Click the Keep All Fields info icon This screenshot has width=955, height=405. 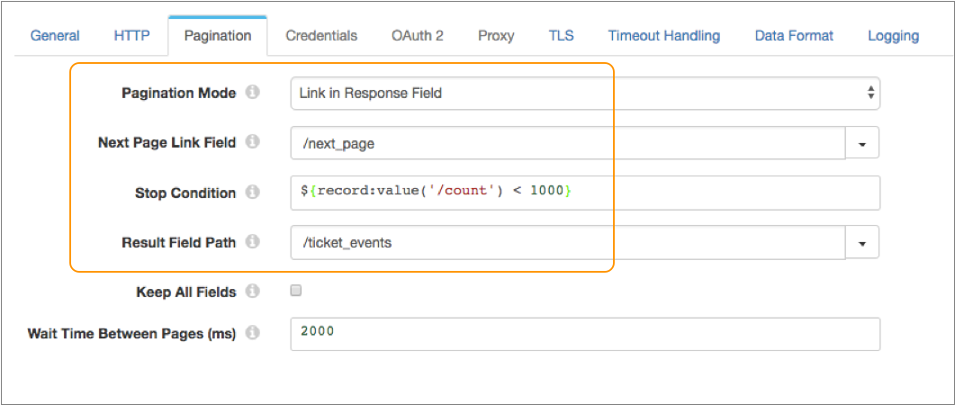[x=253, y=292]
